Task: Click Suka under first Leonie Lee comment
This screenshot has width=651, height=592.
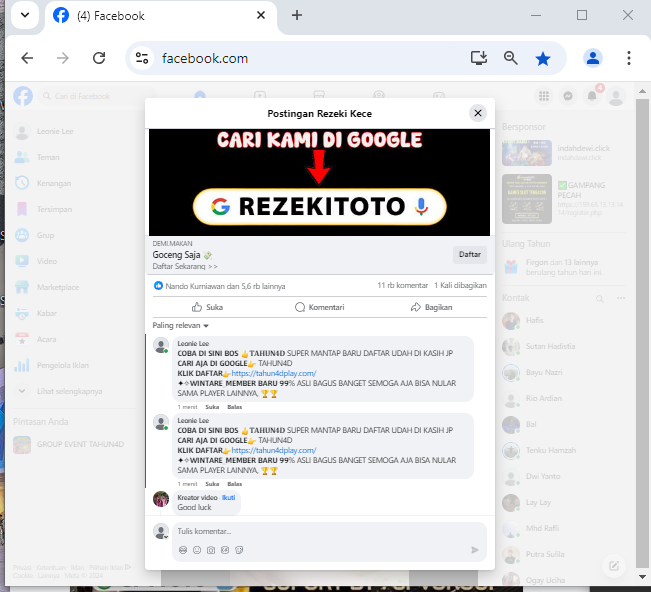Action: [x=212, y=407]
